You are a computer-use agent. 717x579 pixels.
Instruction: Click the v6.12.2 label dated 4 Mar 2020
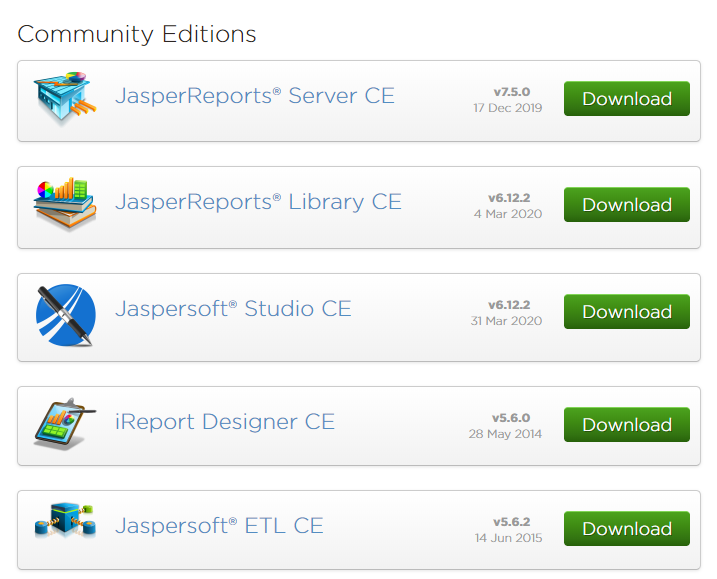click(509, 198)
